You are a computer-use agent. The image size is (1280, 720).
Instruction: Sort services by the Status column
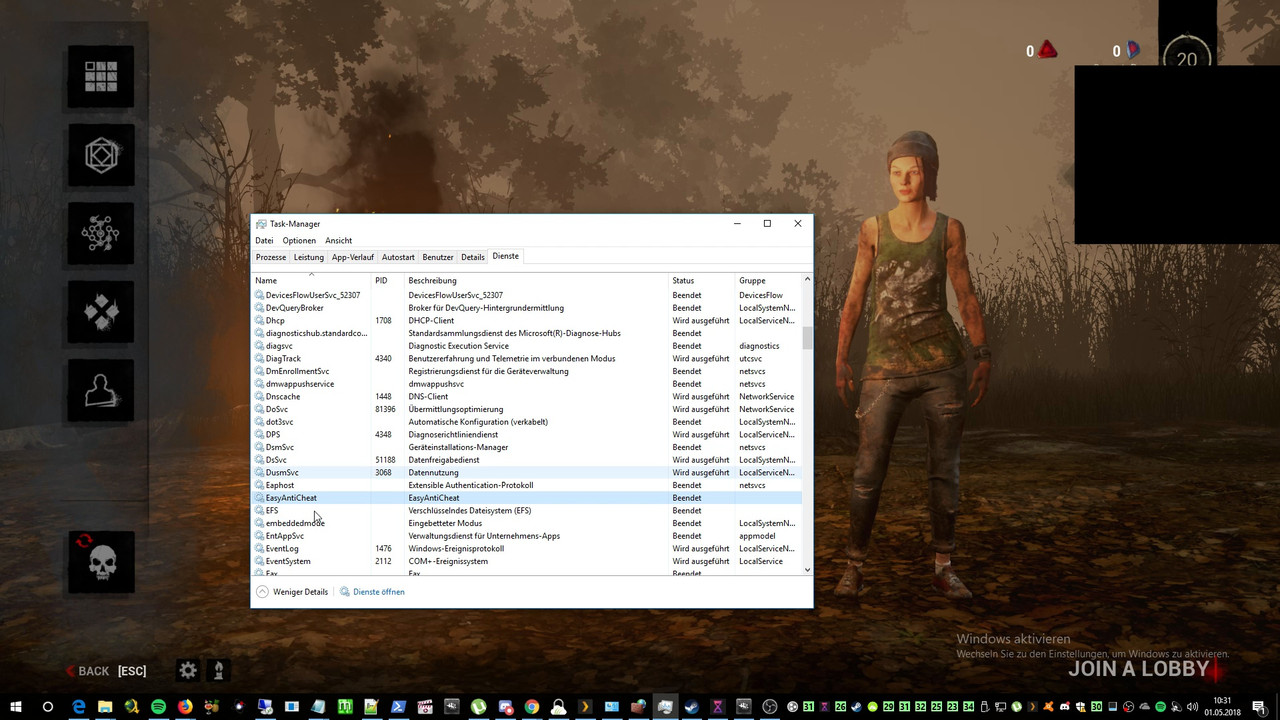703,281
